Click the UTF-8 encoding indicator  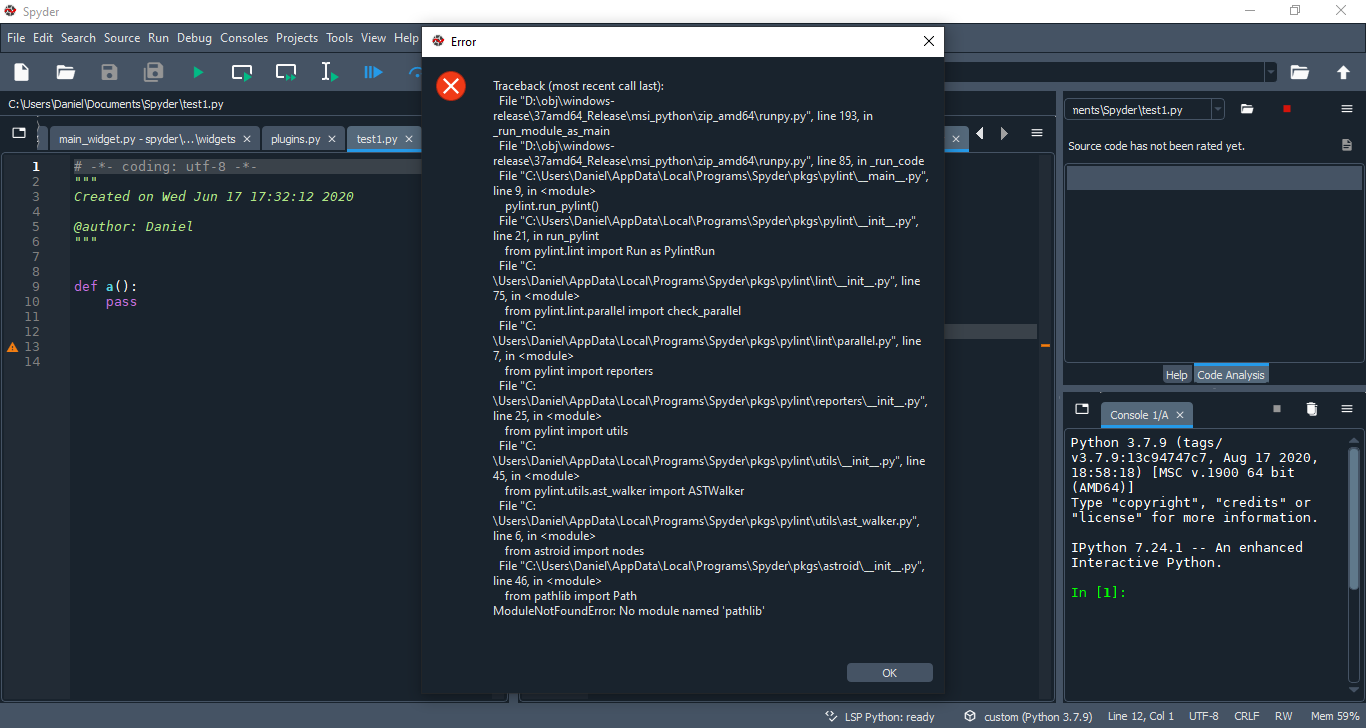coord(1203,716)
